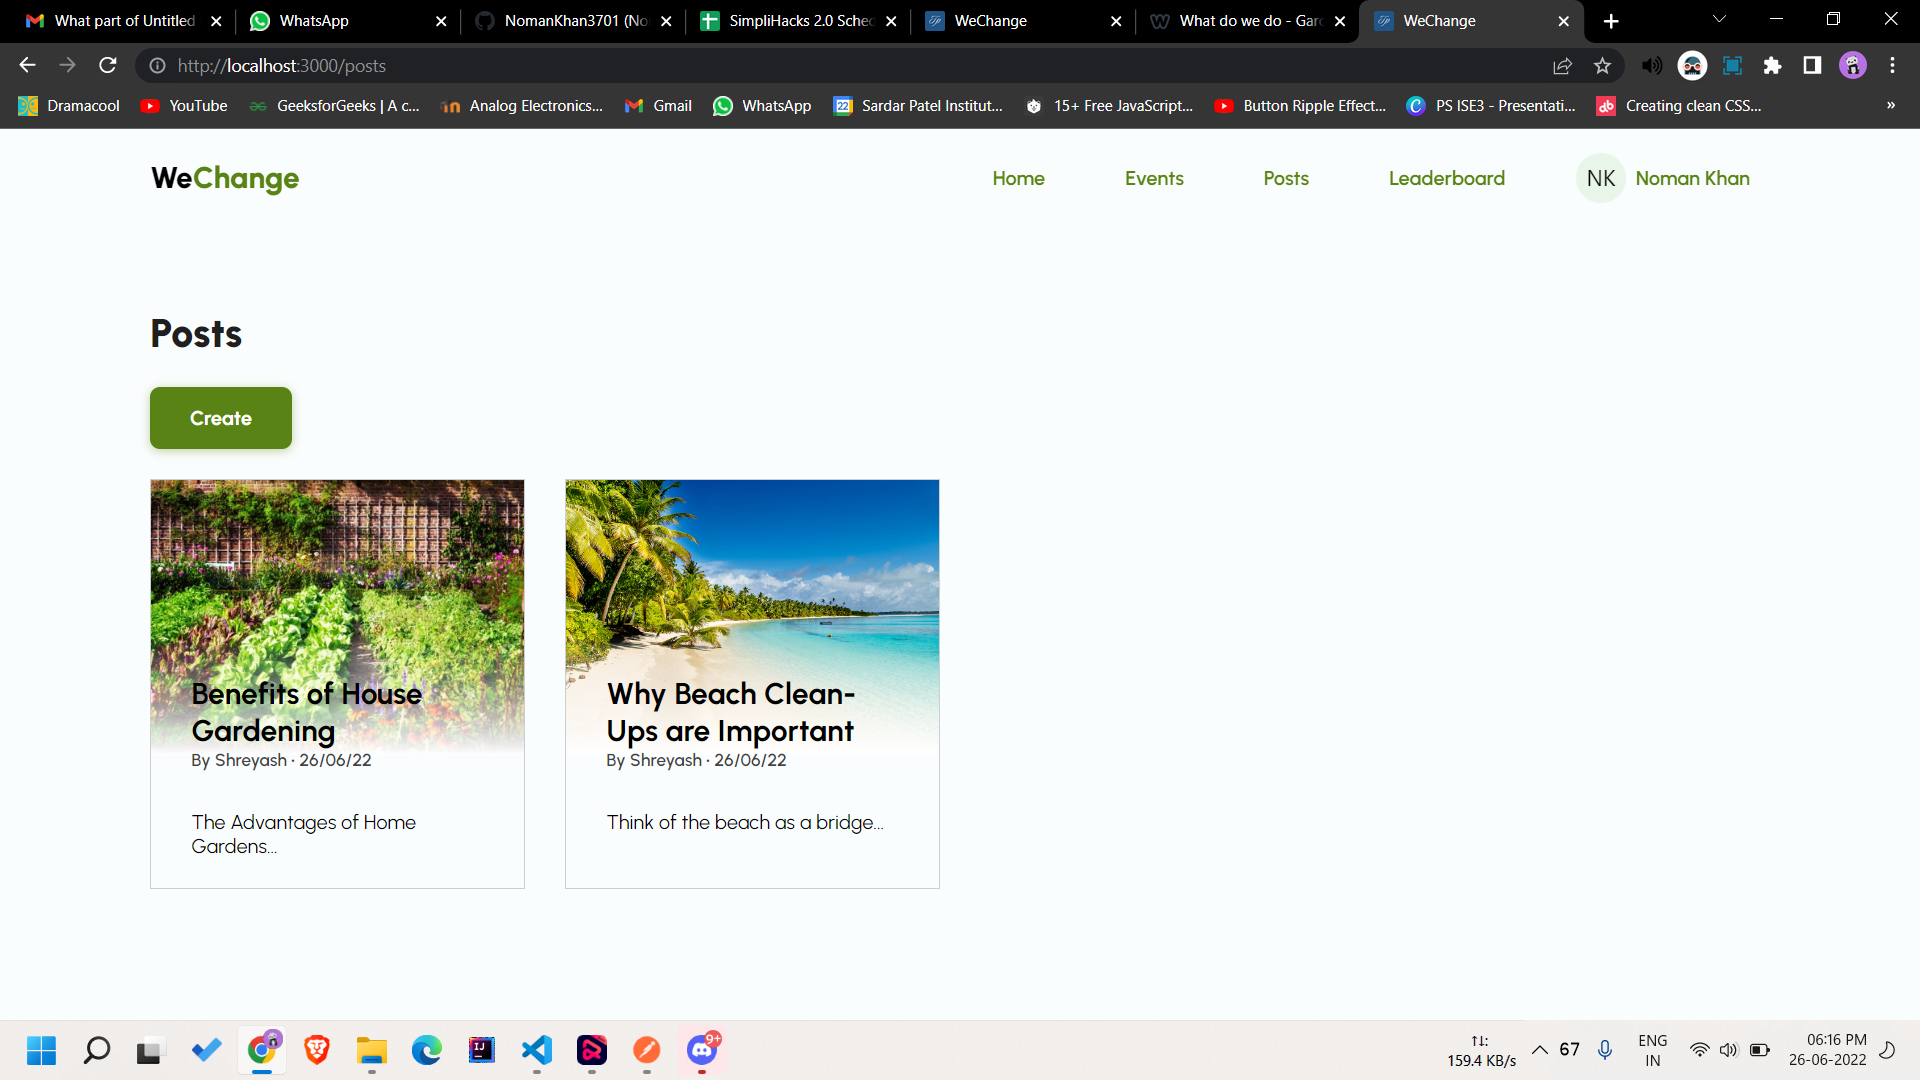
Task: Show hidden system tray icons
Action: (x=1540, y=1049)
